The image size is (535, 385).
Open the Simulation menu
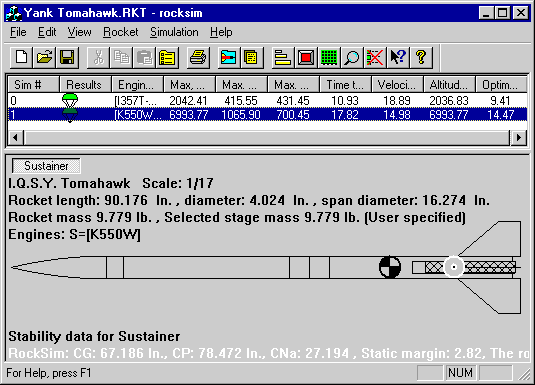point(174,32)
